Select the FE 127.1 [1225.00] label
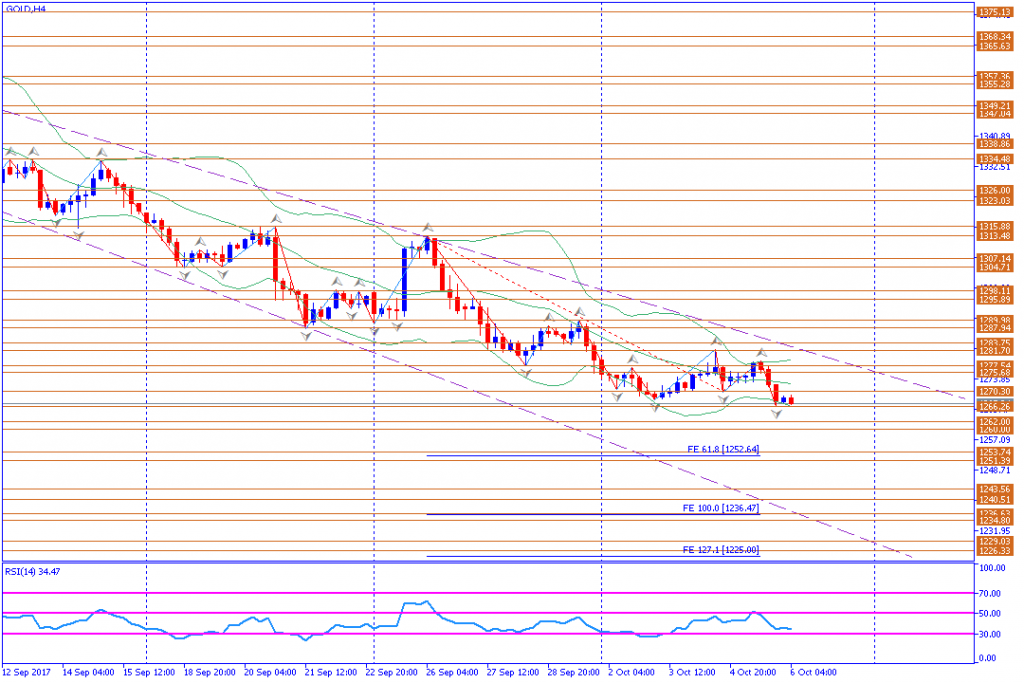 coord(721,550)
